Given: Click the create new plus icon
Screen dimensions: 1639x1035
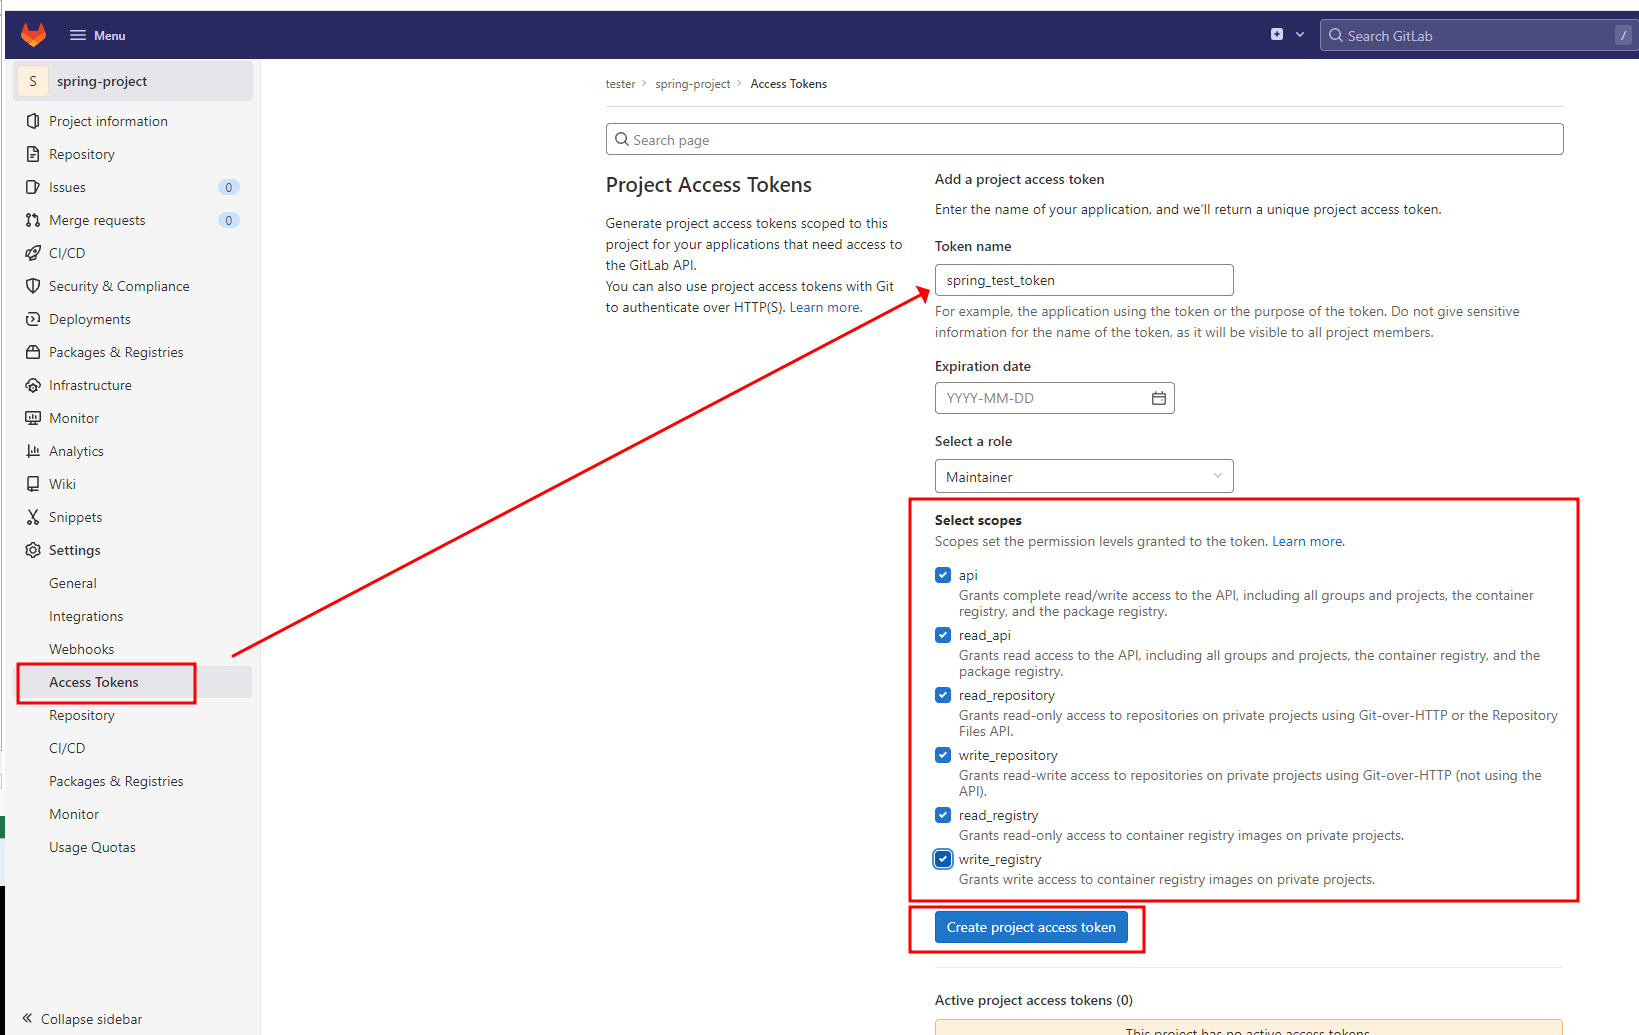Looking at the screenshot, I should [x=1277, y=34].
